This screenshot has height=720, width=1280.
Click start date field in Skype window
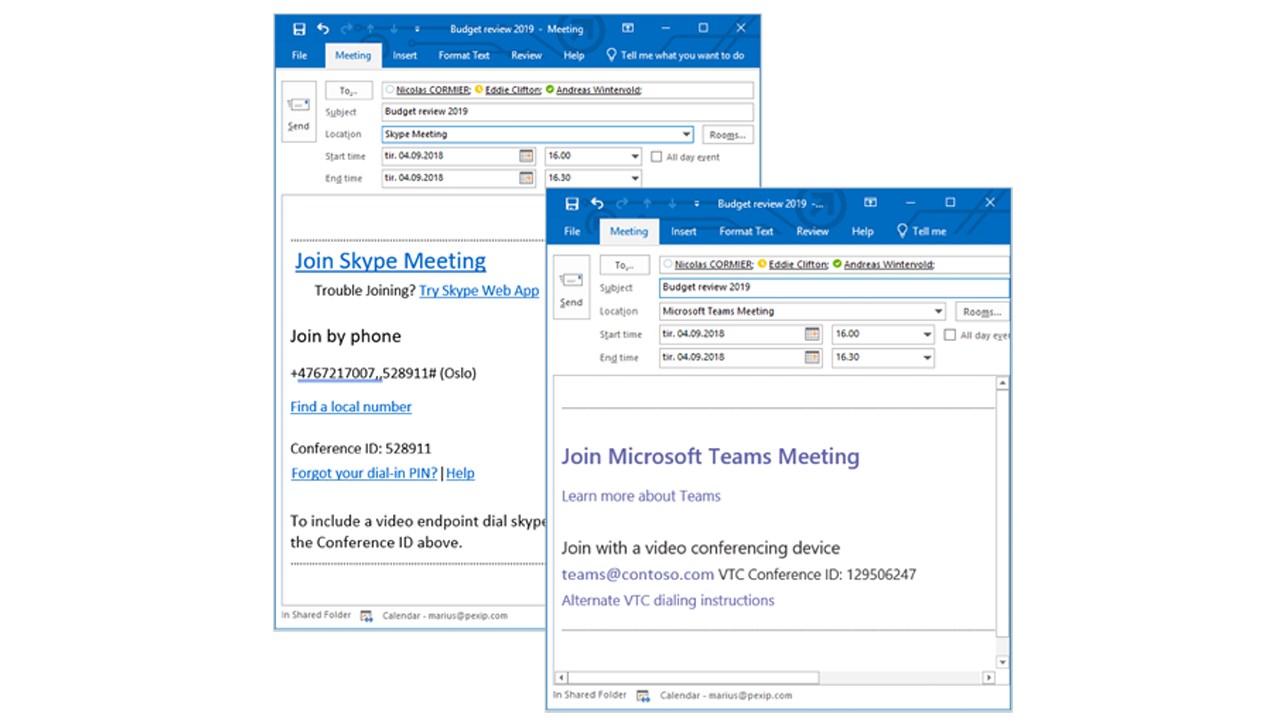[460, 157]
